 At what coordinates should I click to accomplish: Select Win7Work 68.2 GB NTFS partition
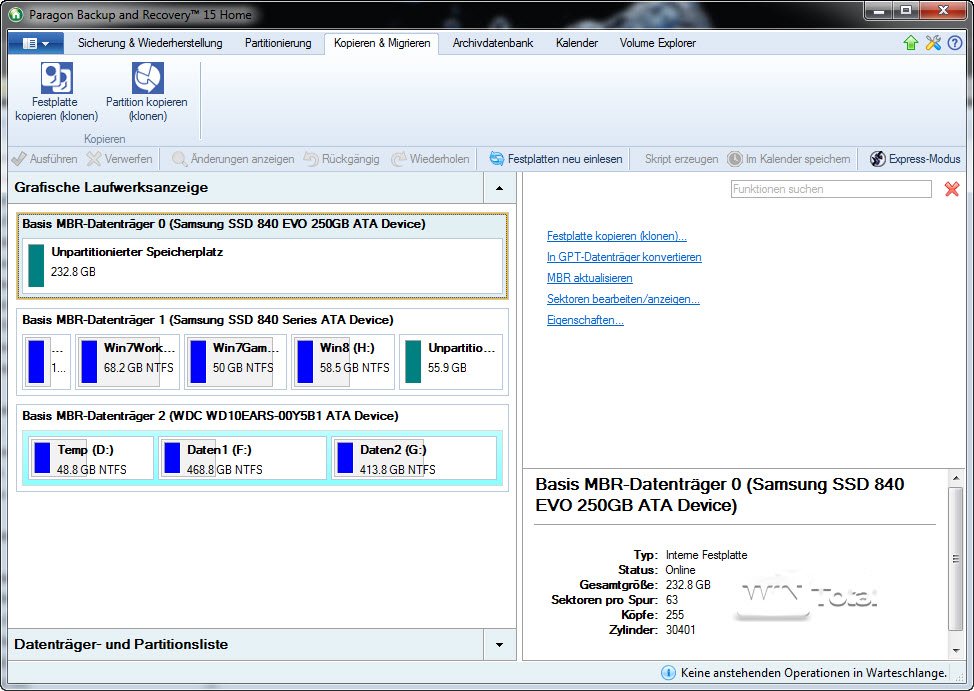pos(127,362)
